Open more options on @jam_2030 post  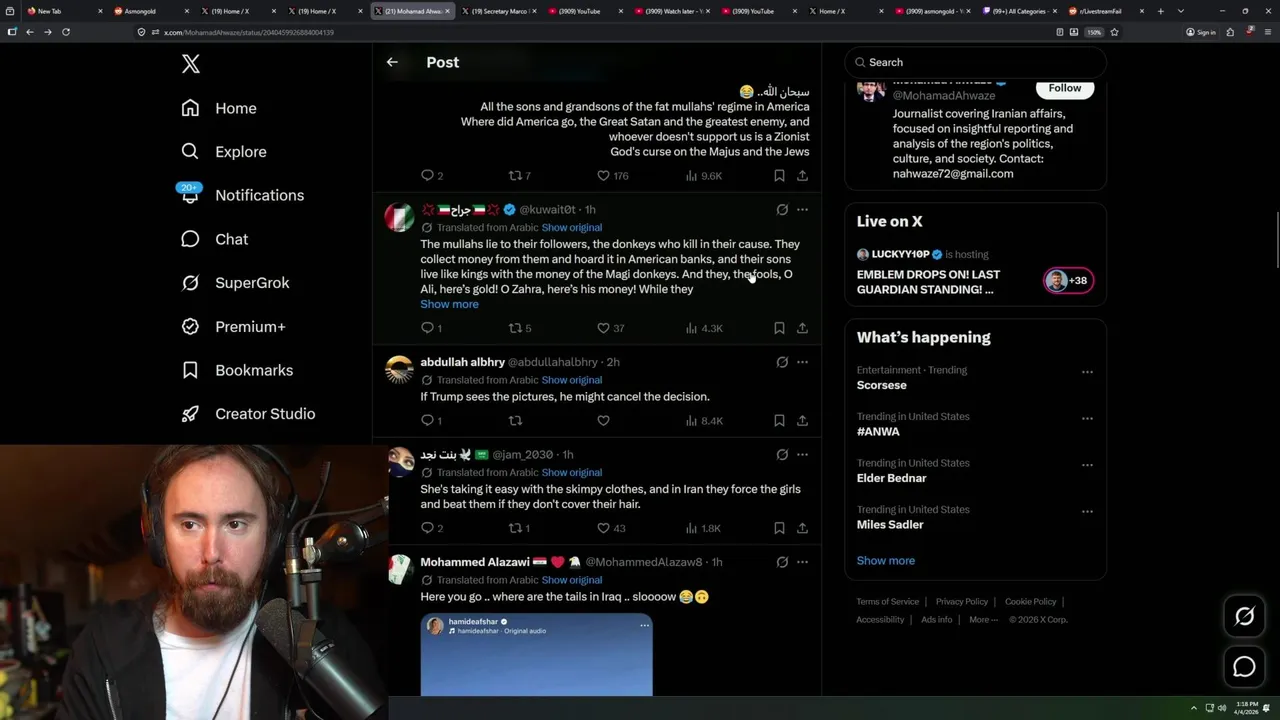pyautogui.click(x=802, y=455)
